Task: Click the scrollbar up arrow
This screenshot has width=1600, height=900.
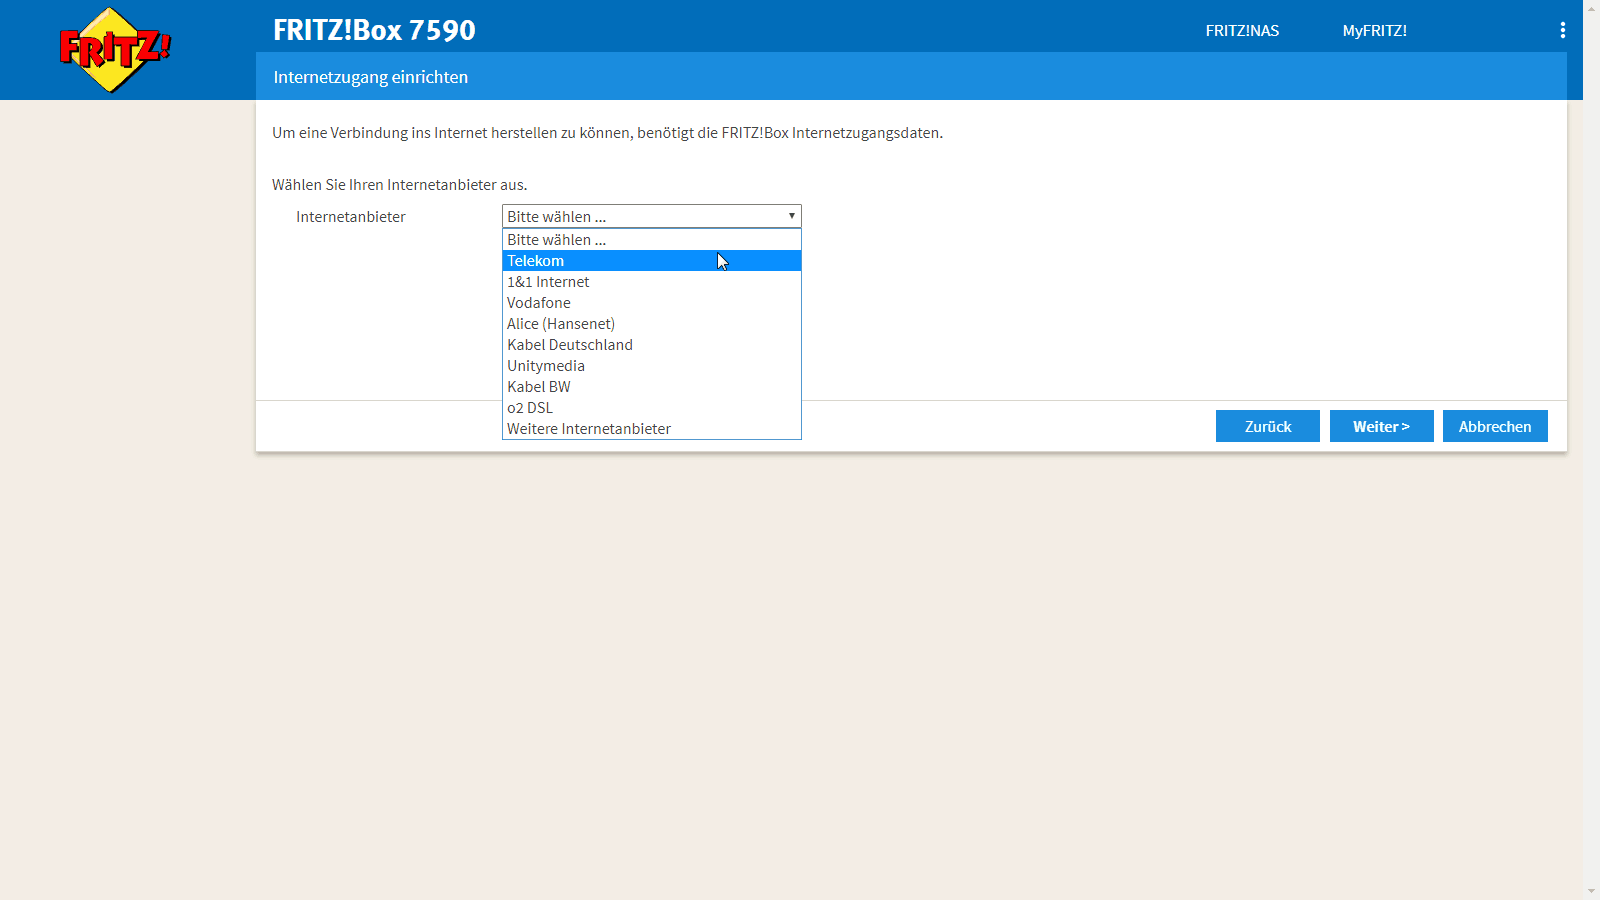Action: (x=1591, y=8)
